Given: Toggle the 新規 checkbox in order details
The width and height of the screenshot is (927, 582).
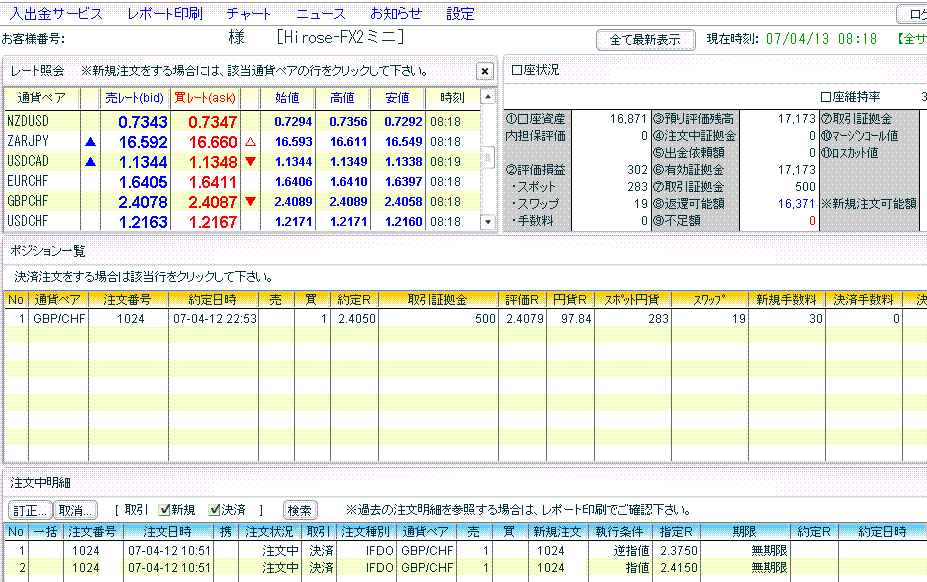Looking at the screenshot, I should [x=165, y=510].
